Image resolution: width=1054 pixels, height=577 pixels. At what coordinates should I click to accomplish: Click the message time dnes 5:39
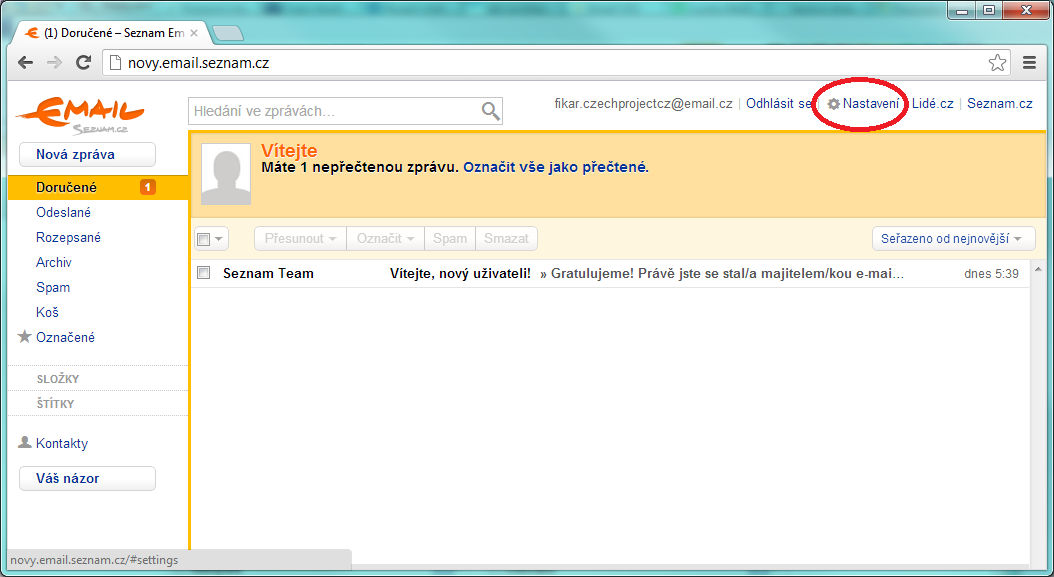pyautogui.click(x=991, y=274)
